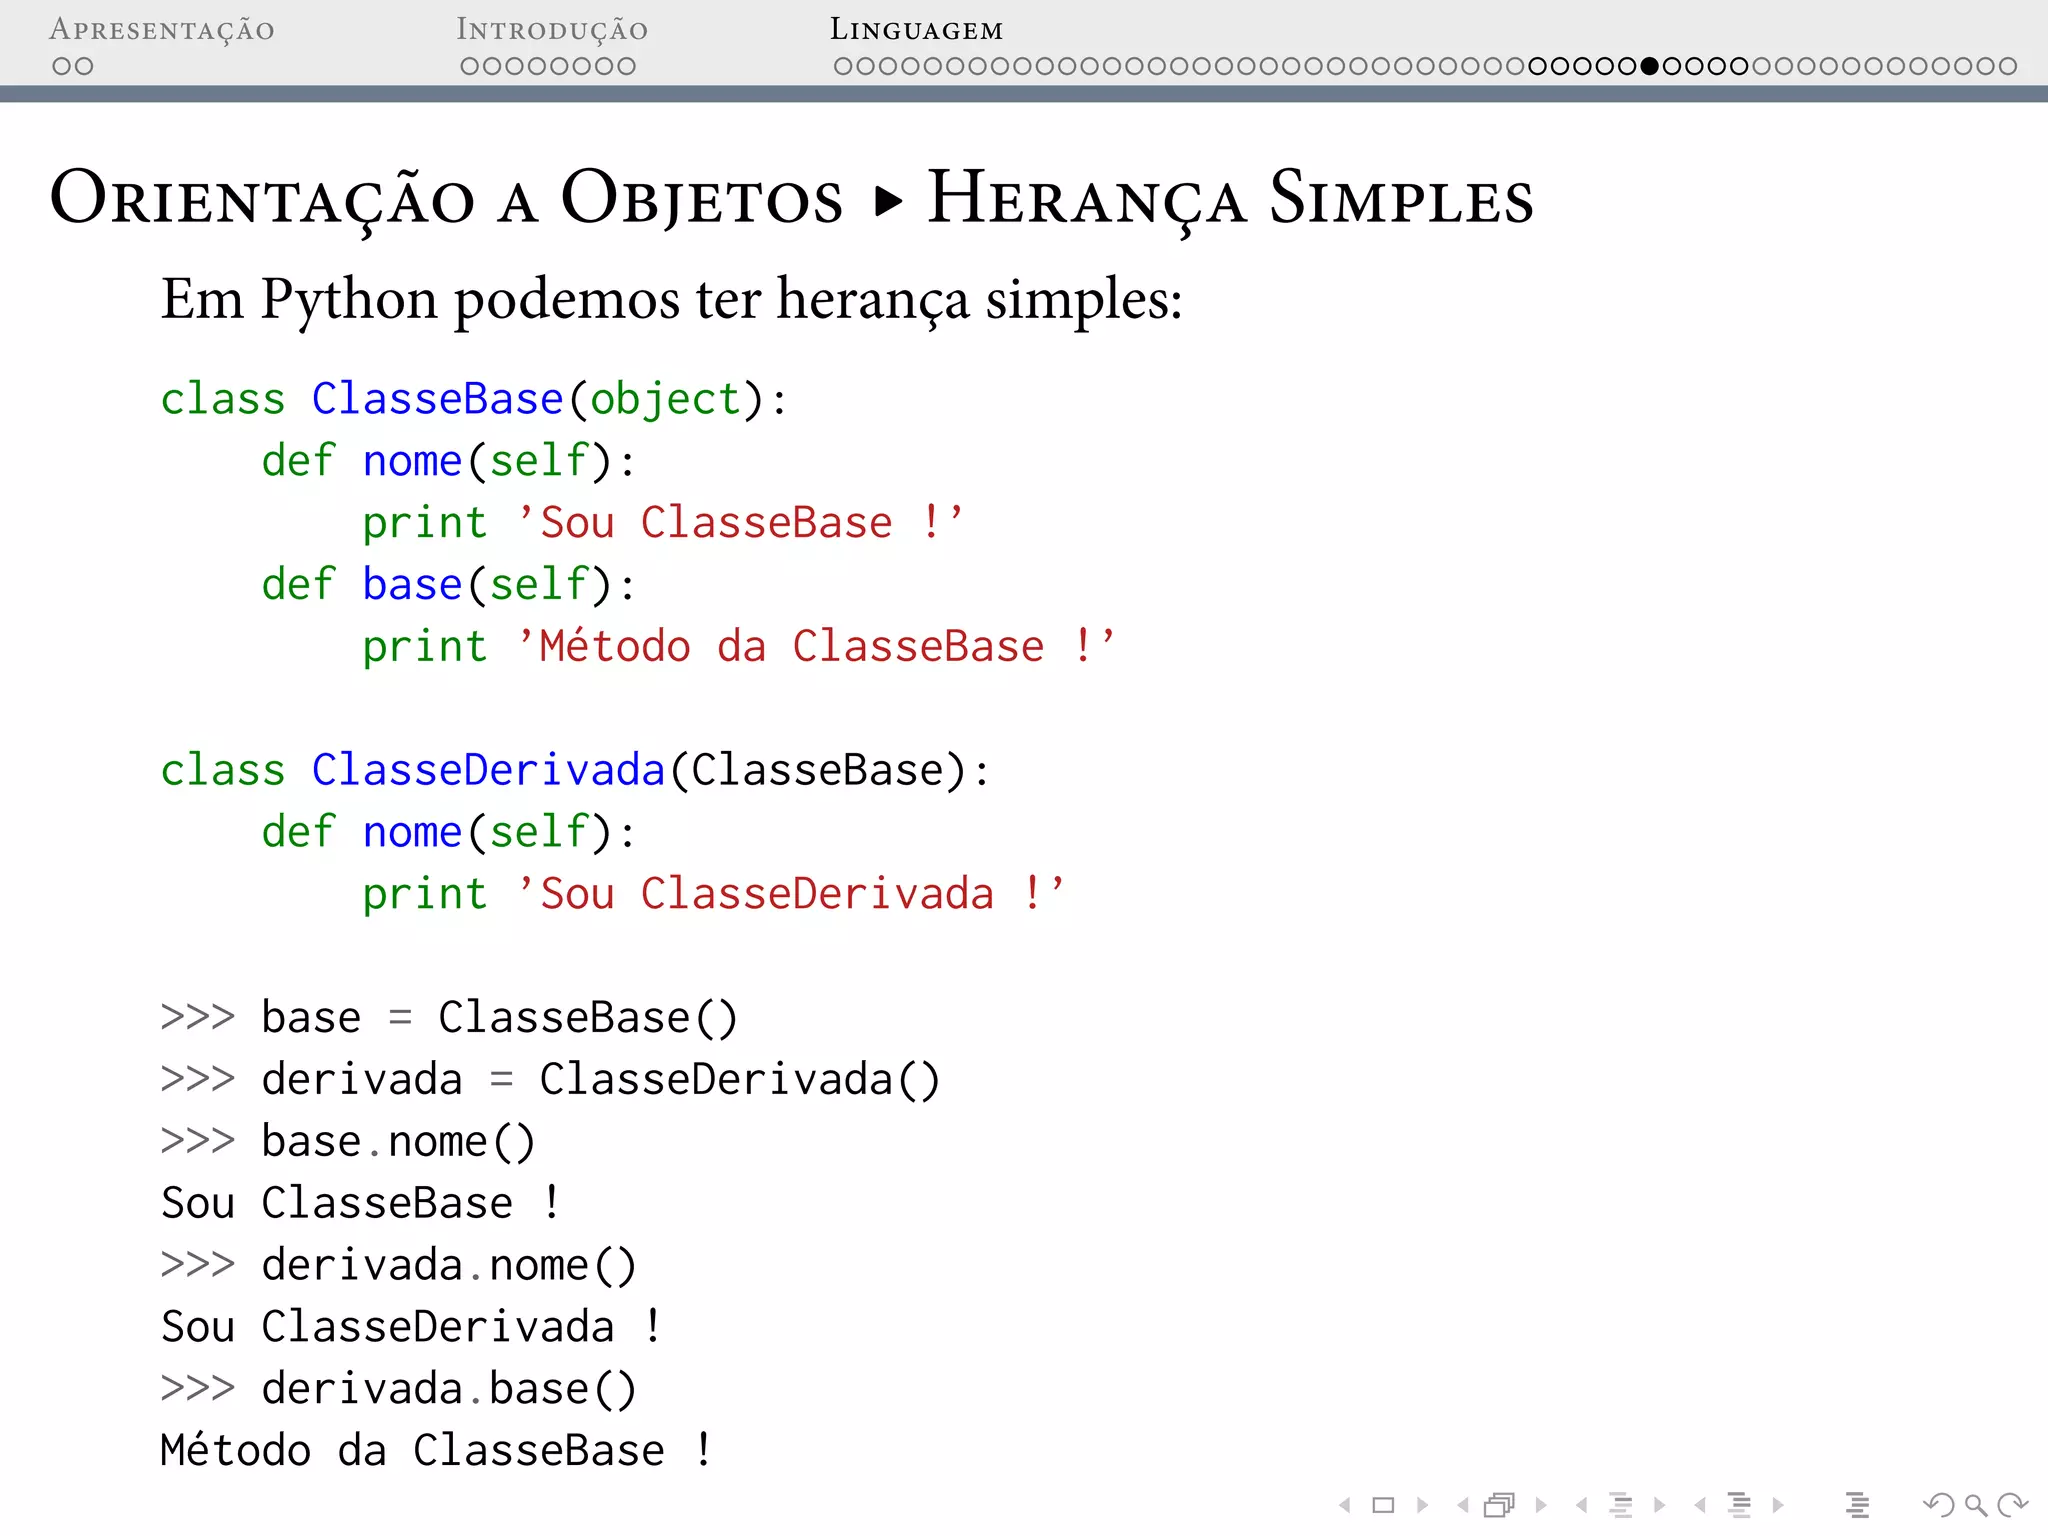Click the go-forward curved arrow icon
The height and width of the screenshot is (1536, 2048).
[2012, 1504]
